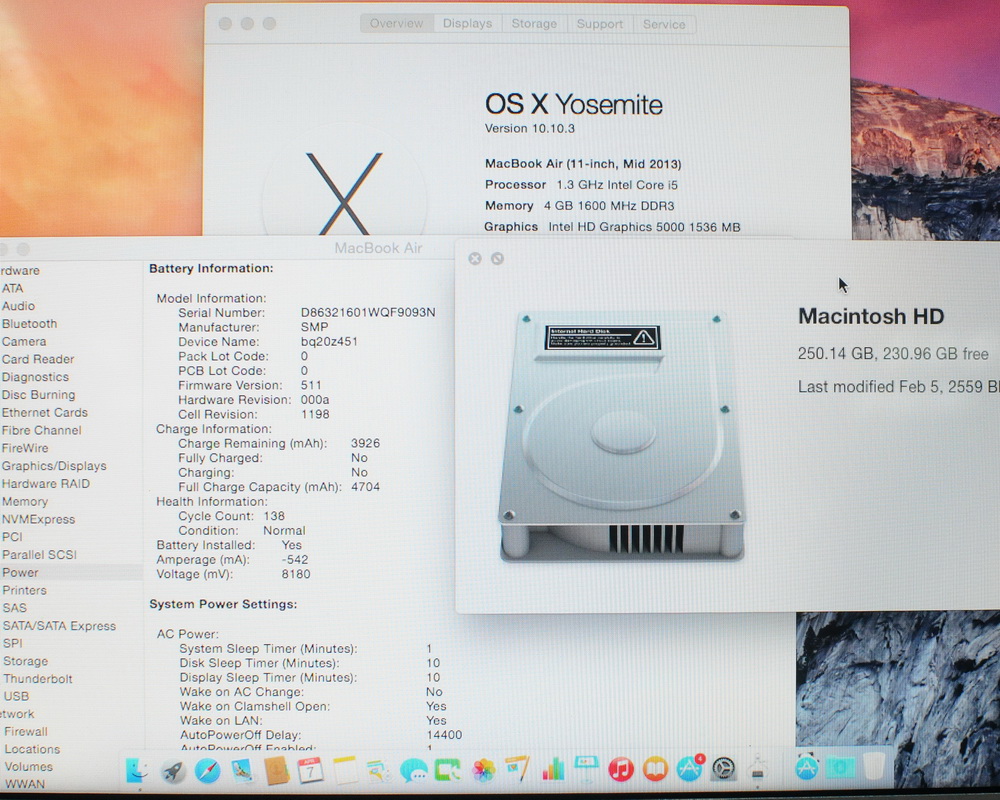Open Notes icon in Dock

345,771
